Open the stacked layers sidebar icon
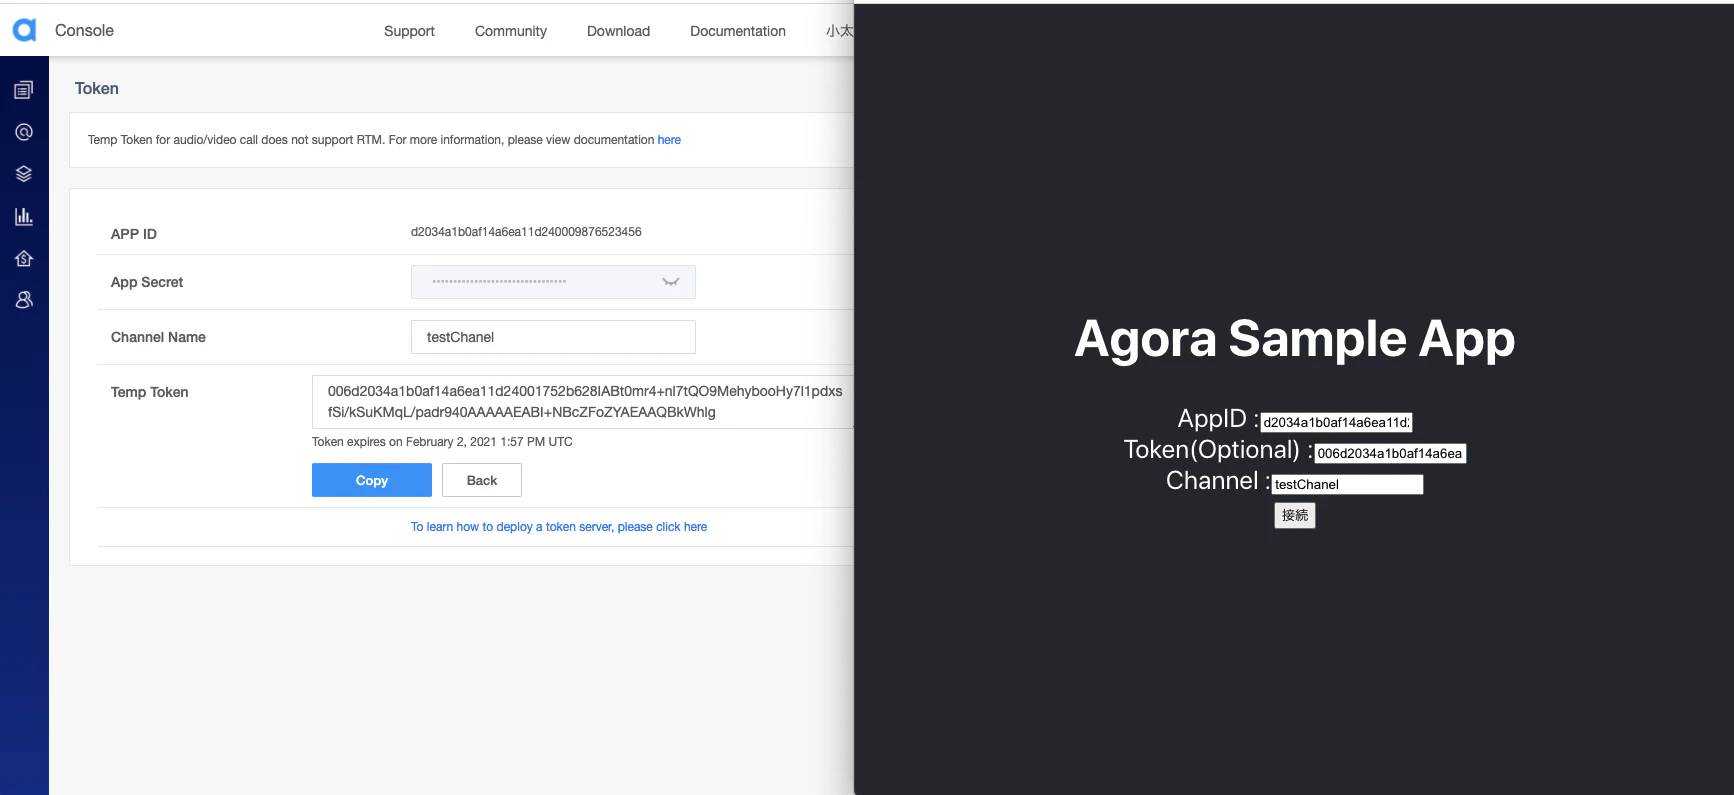 [24, 174]
